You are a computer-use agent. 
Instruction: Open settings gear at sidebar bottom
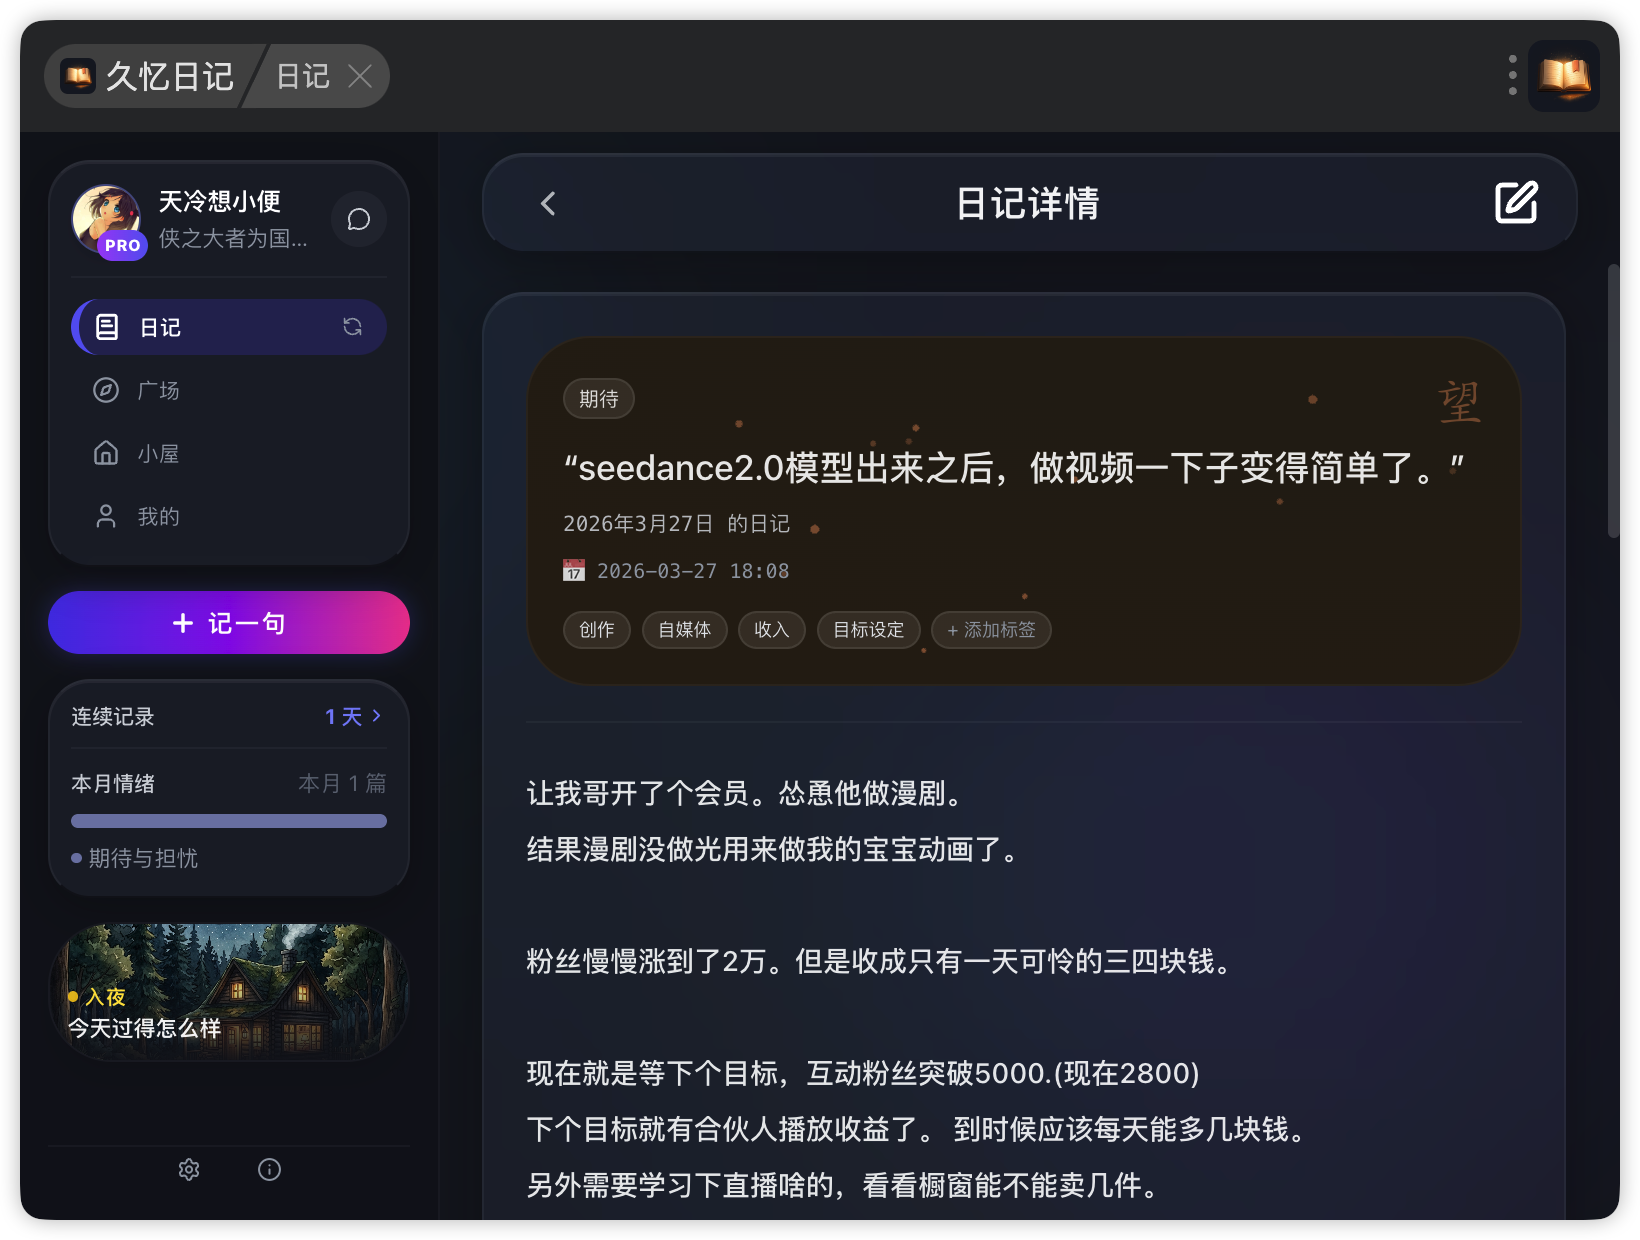pyautogui.click(x=189, y=1169)
